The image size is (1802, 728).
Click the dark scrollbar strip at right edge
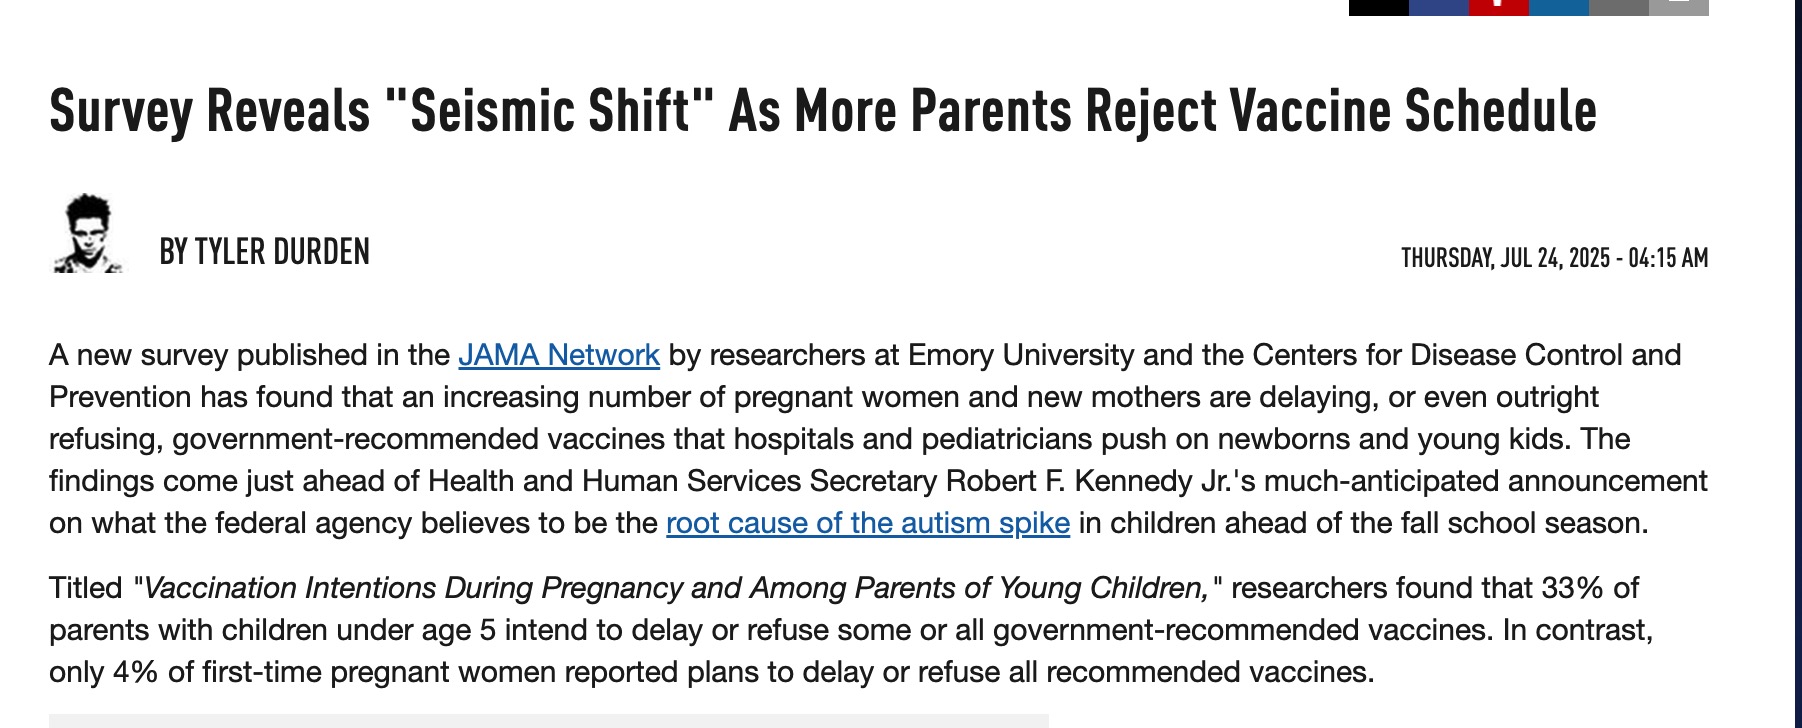click(x=1796, y=364)
